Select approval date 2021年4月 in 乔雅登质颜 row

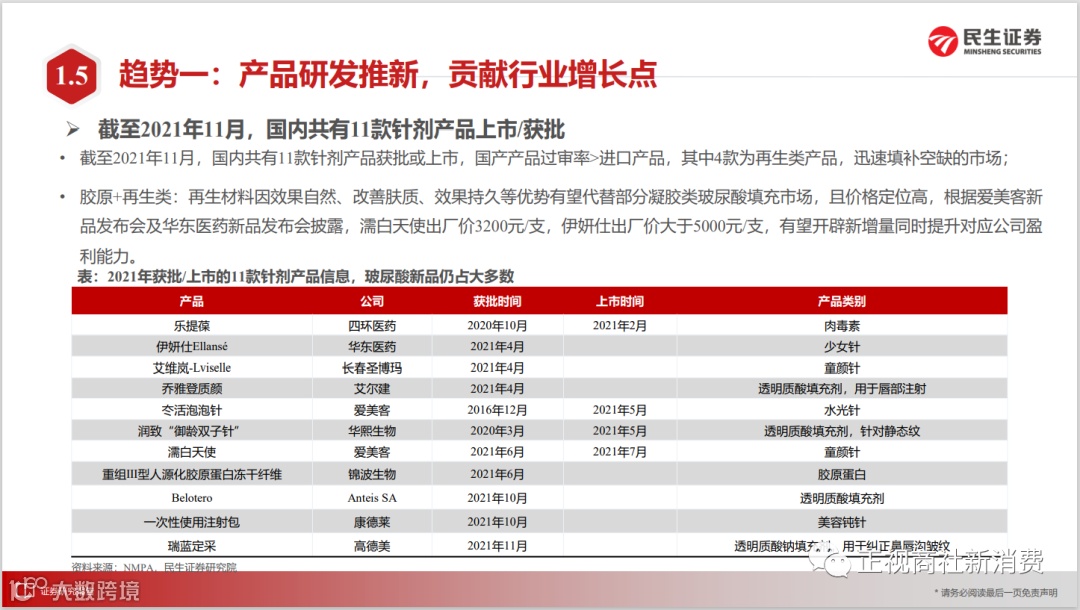pos(497,388)
